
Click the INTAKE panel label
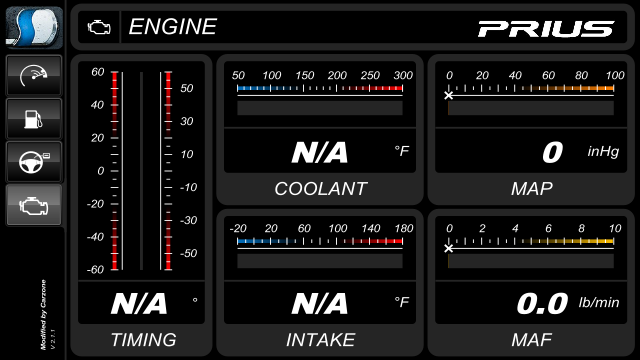320,340
